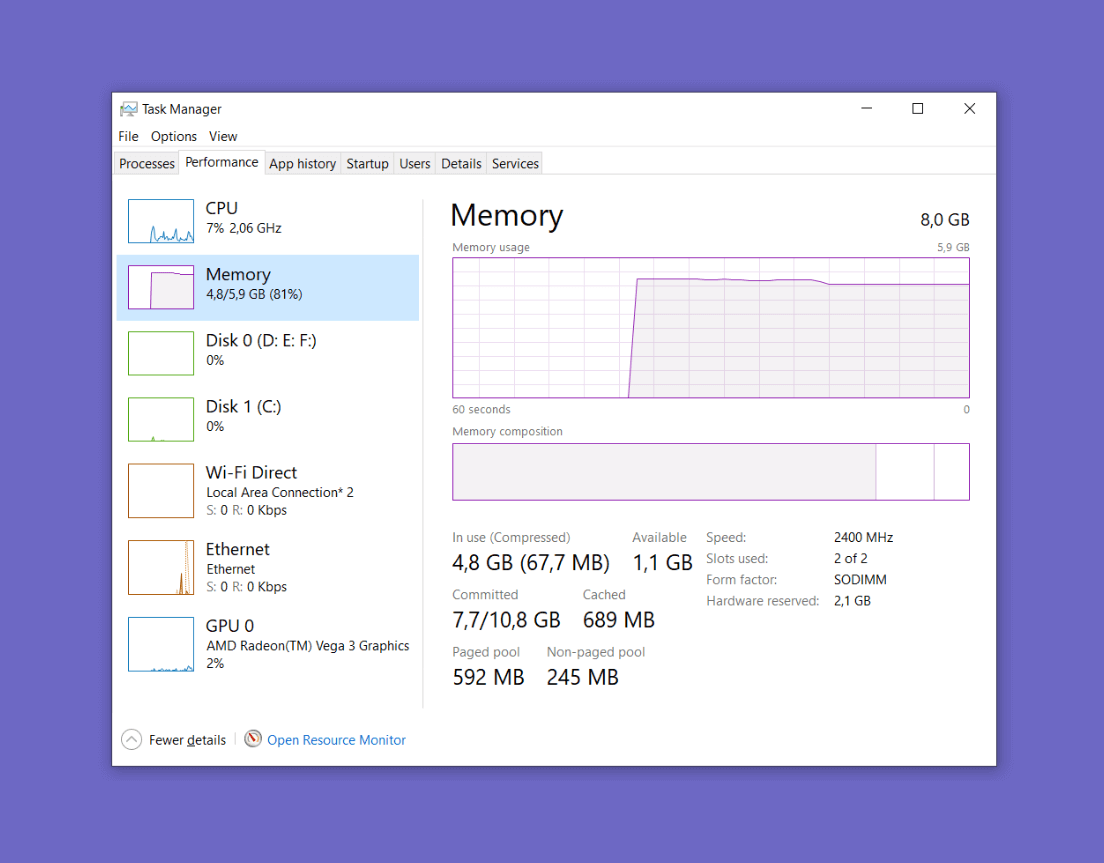Open the Services tab
Image resolution: width=1104 pixels, height=863 pixels.
pyautogui.click(x=515, y=163)
